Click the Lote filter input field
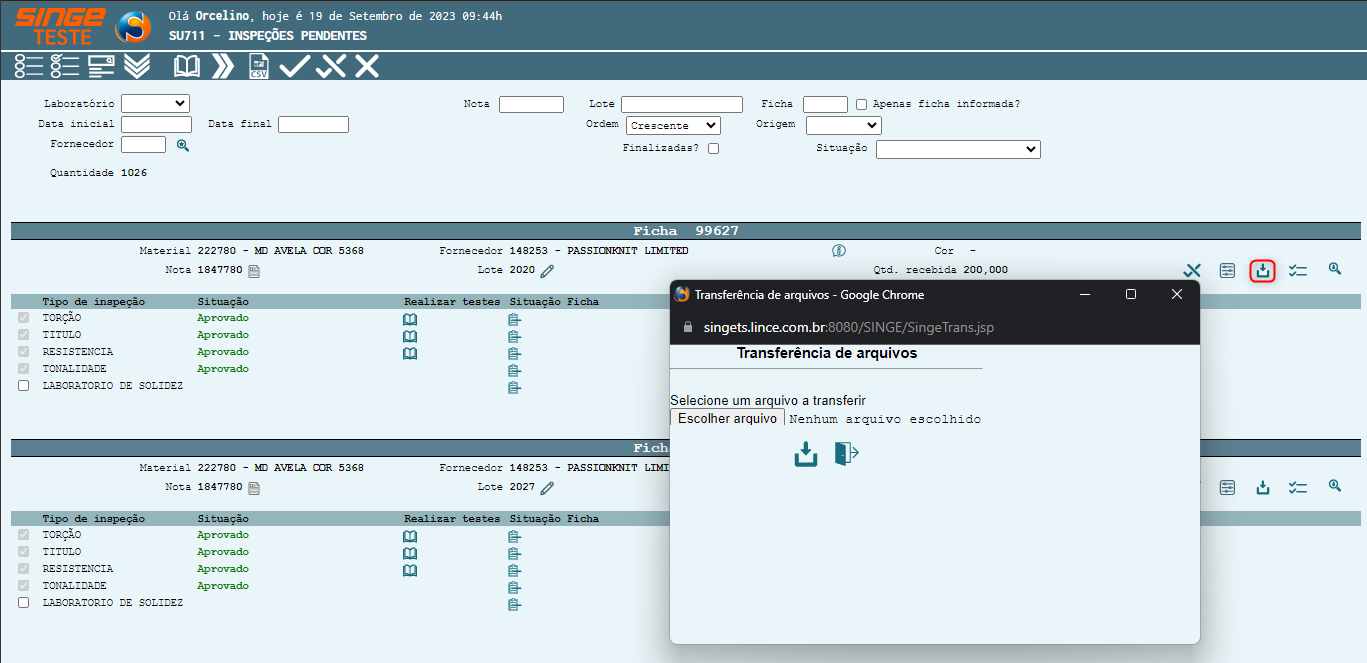Viewport: 1367px width, 663px height. [681, 104]
